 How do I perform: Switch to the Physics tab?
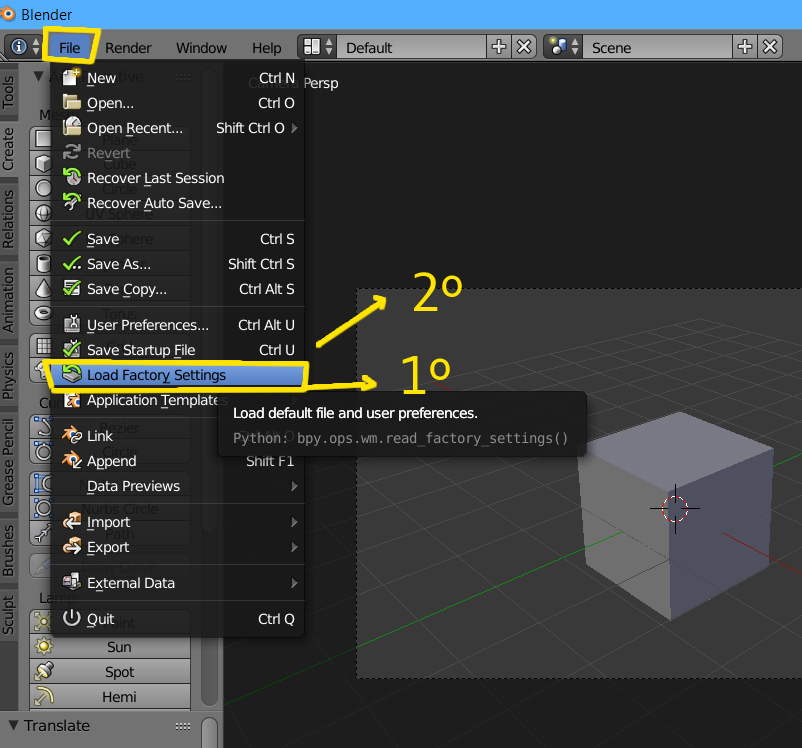[9, 375]
